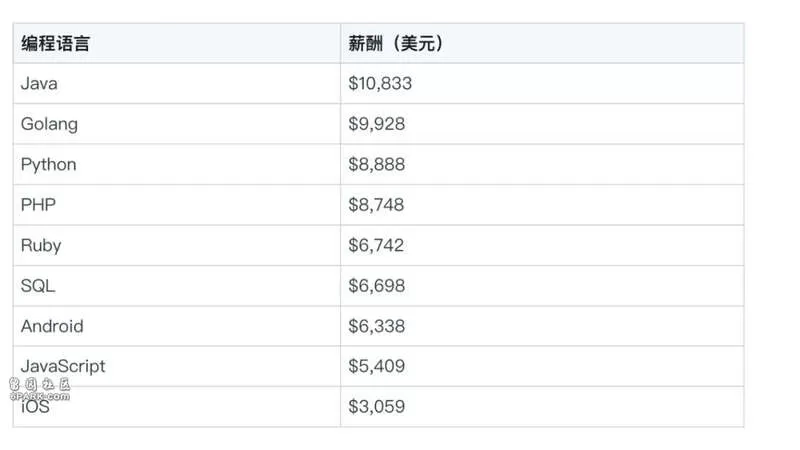Click the $6,338 value
The image size is (800, 450).
(377, 326)
